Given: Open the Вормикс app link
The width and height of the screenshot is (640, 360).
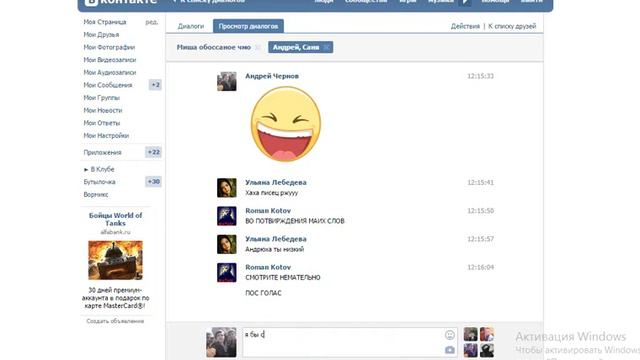Looking at the screenshot, I should click(x=96, y=195).
